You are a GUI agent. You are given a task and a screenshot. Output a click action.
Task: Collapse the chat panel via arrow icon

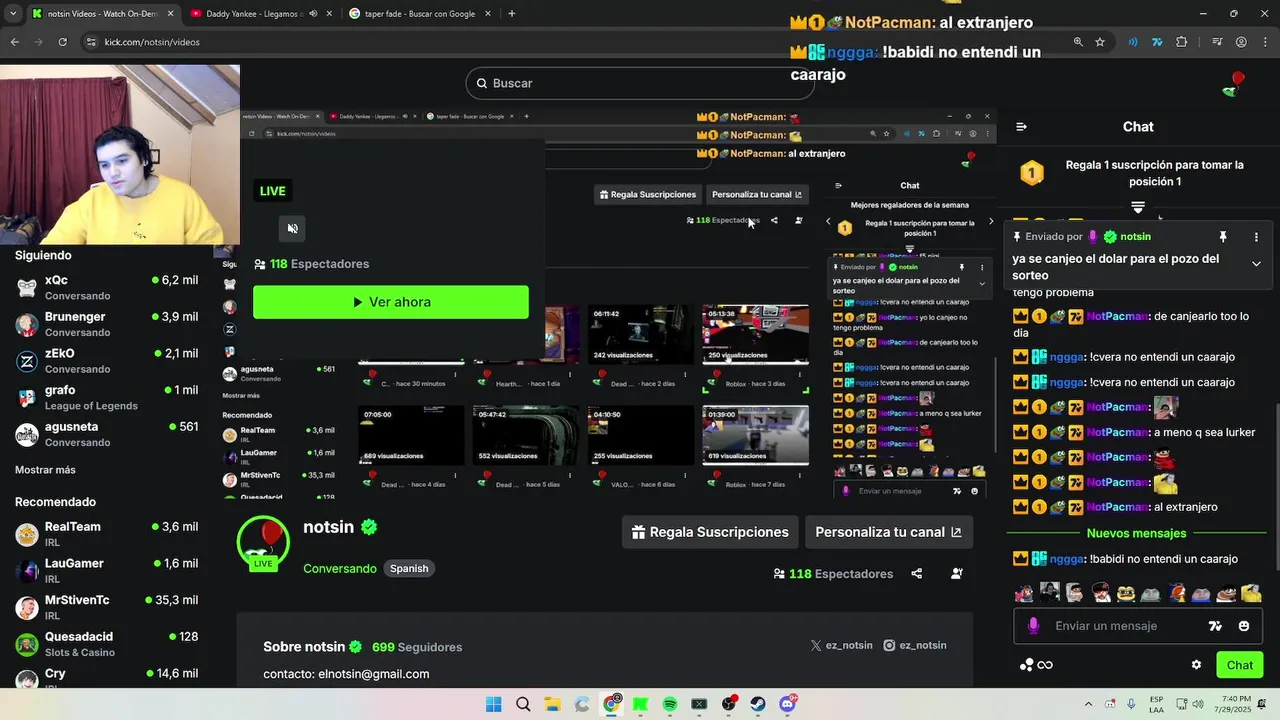point(1021,127)
